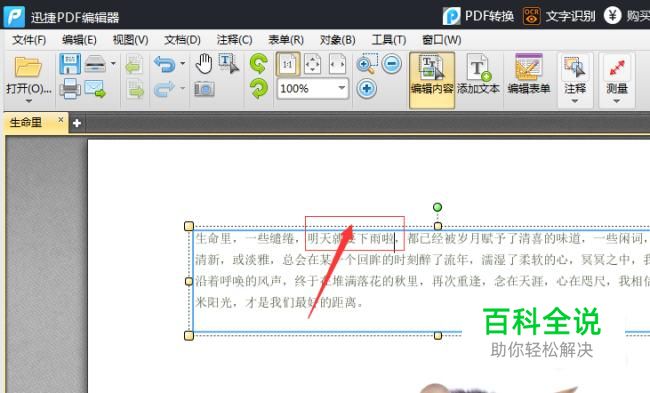Open the 窗口(W) menu

441,40
